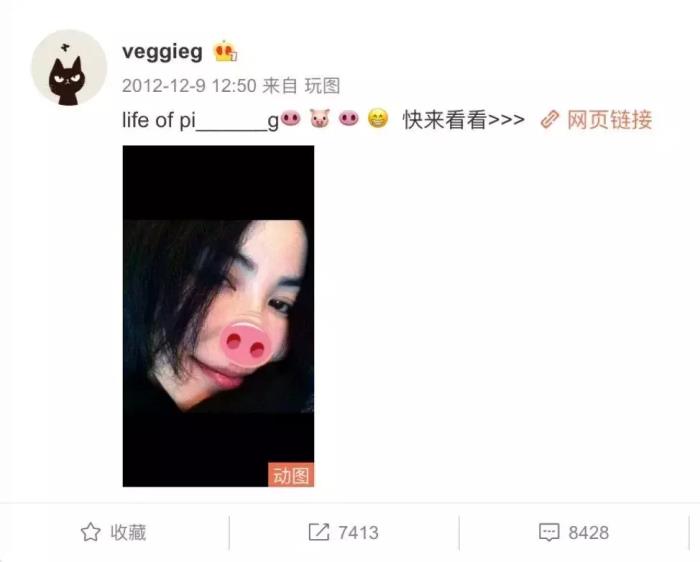This screenshot has width=700, height=562.
Task: Open the black cat profile avatar
Action: click(x=69, y=67)
